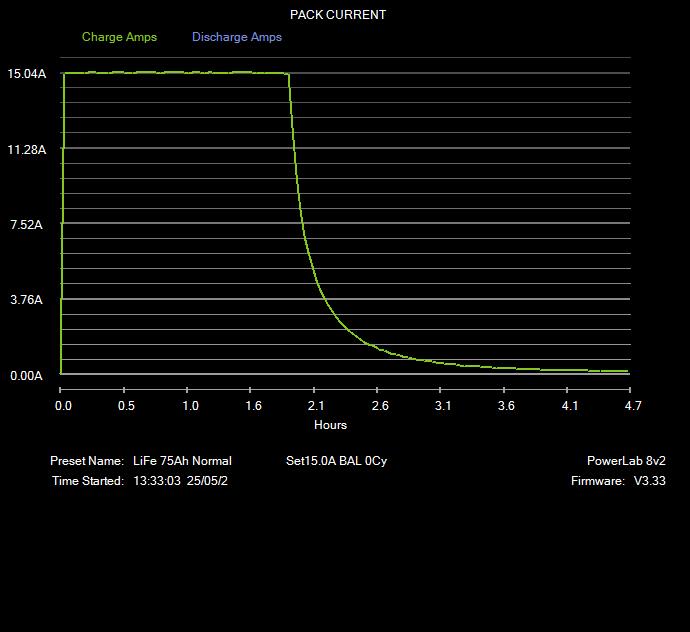Click the 0.0 hours x-axis tick
The width and height of the screenshot is (690, 632).
pos(63,406)
